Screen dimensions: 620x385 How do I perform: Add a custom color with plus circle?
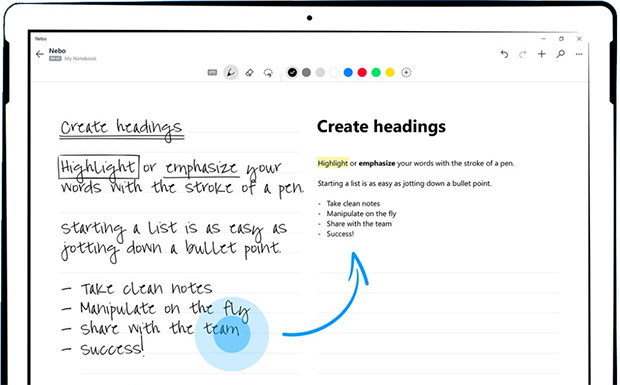pyautogui.click(x=406, y=72)
